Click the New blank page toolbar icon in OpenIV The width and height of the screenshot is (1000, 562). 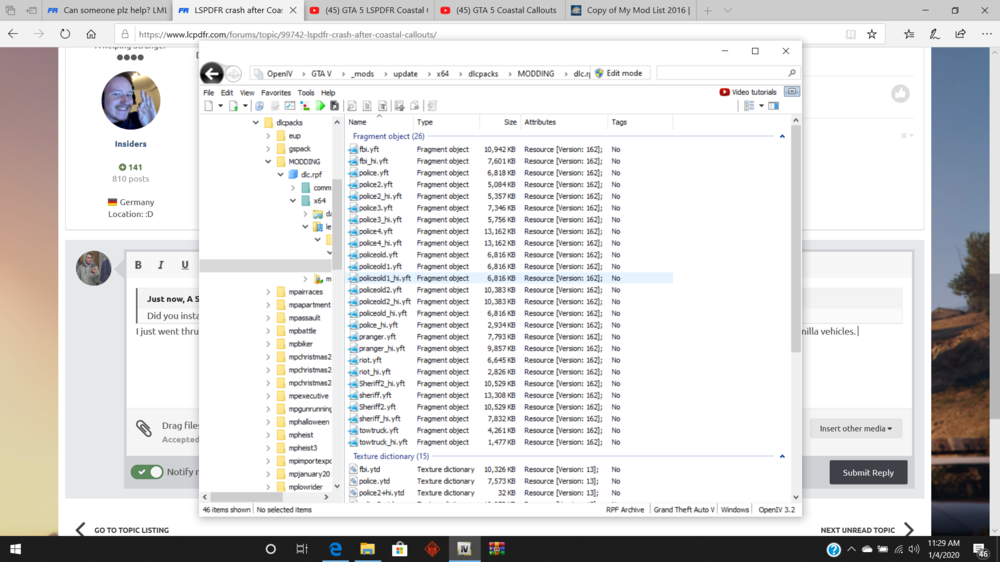click(x=209, y=106)
